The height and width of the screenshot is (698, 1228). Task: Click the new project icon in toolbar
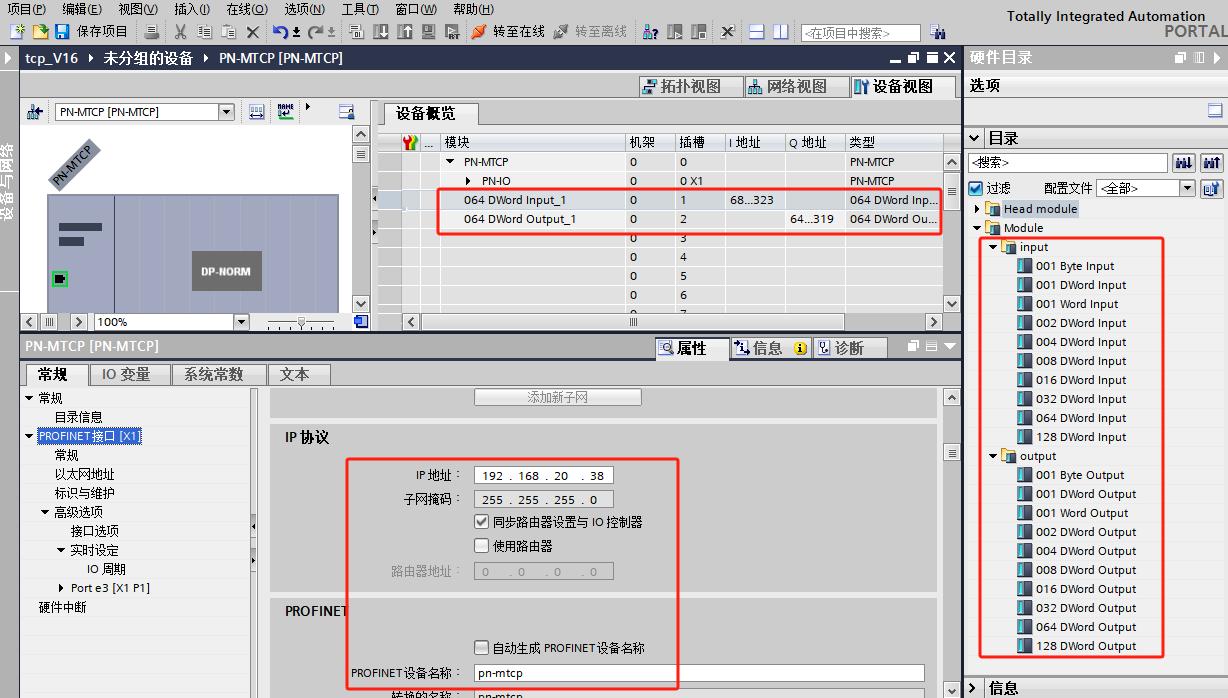point(16,32)
